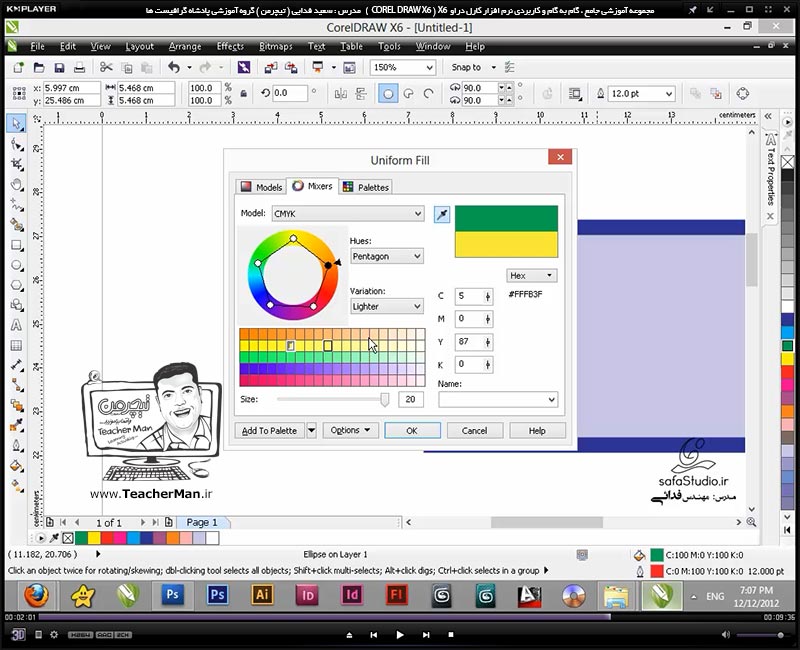
Task: Select the Shape tool in toolbox
Action: (x=17, y=145)
